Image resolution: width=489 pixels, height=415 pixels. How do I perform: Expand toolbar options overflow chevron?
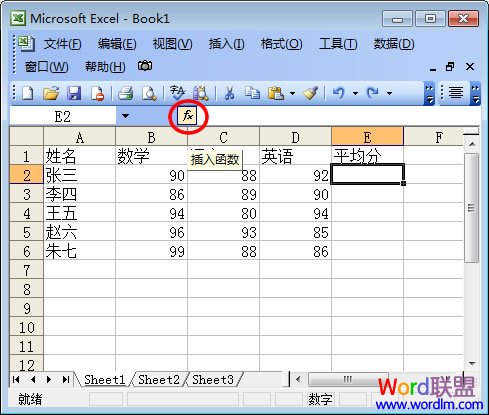tap(429, 93)
